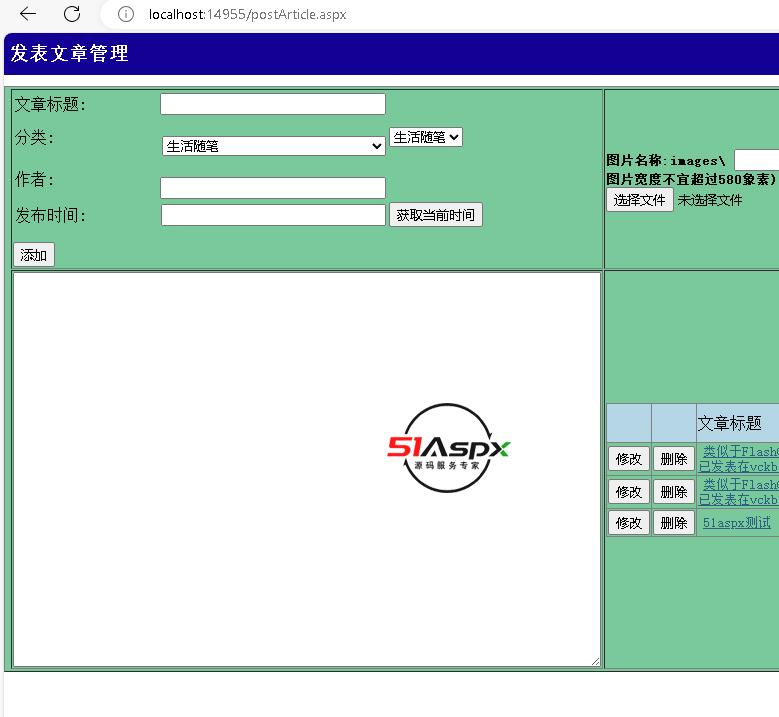
Task: Click the 未选择文件 status text
Action: click(710, 200)
